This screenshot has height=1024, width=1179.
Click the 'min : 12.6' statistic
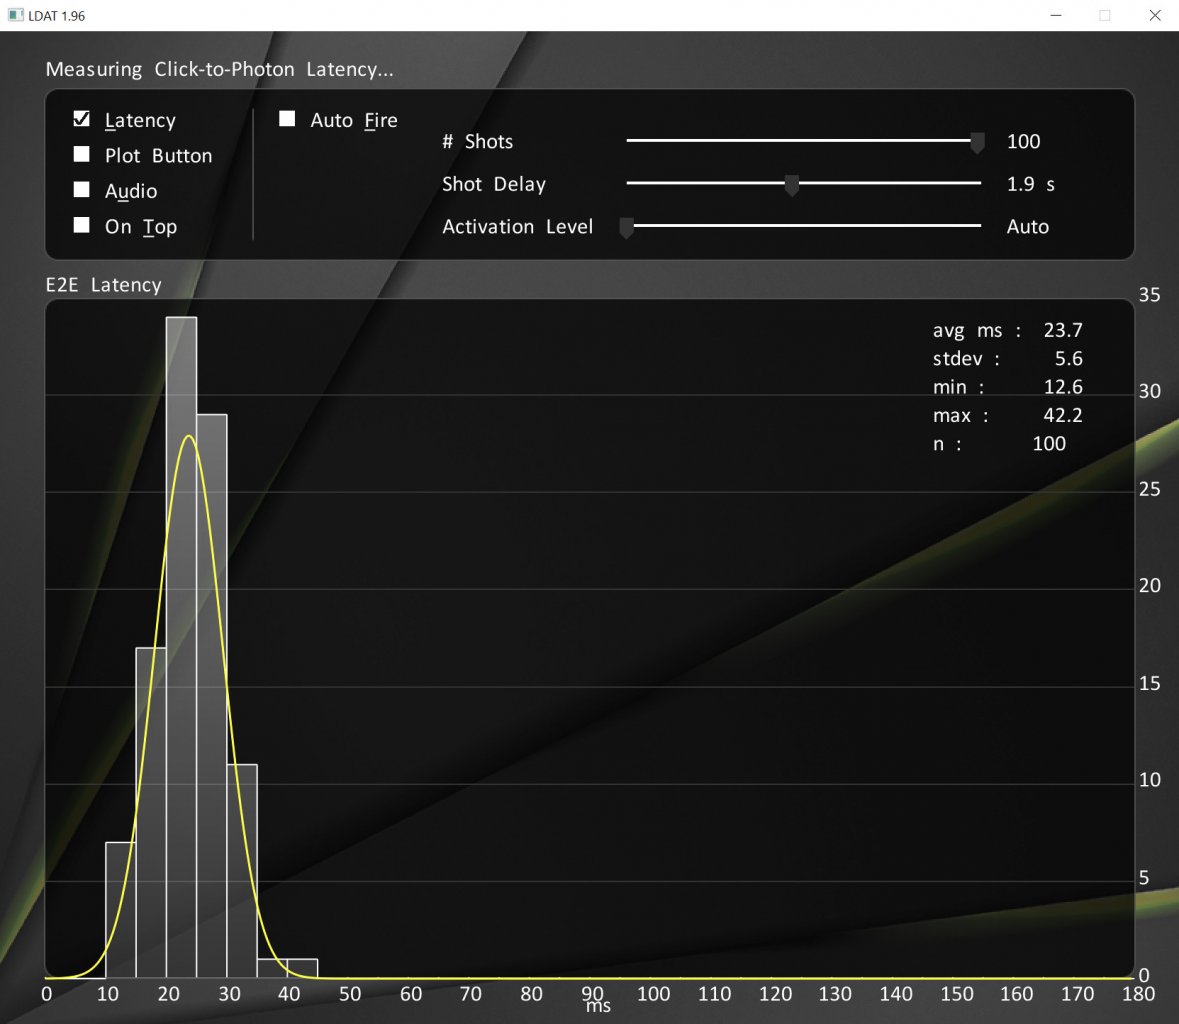(x=1008, y=387)
